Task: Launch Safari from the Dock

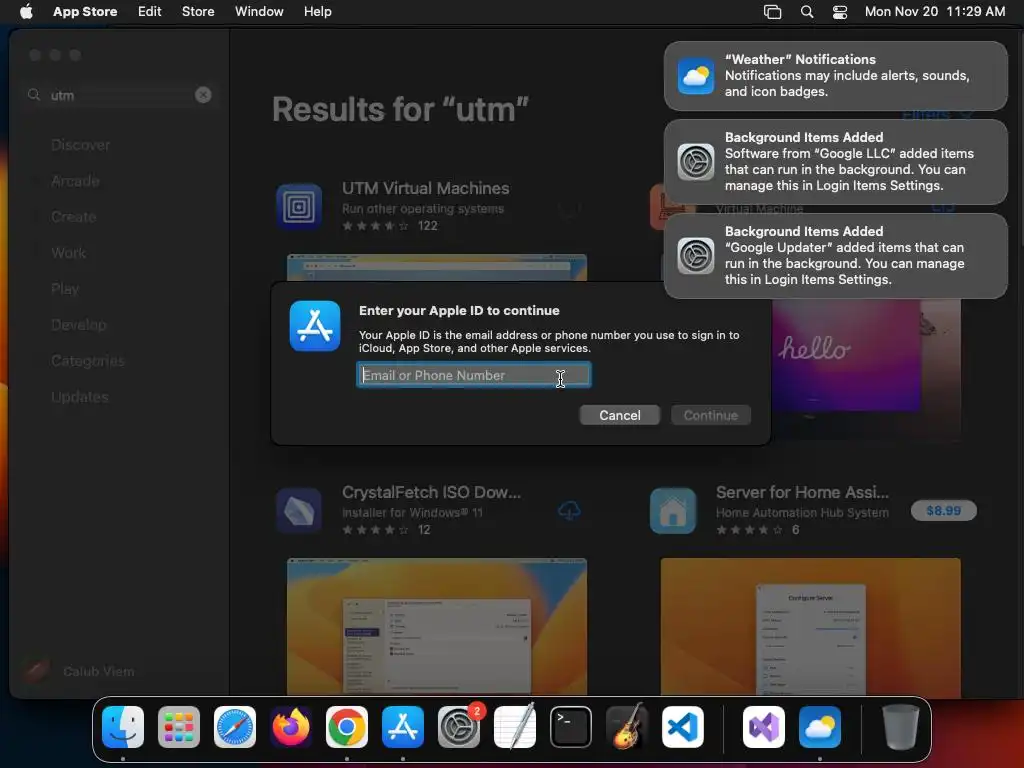Action: click(235, 727)
